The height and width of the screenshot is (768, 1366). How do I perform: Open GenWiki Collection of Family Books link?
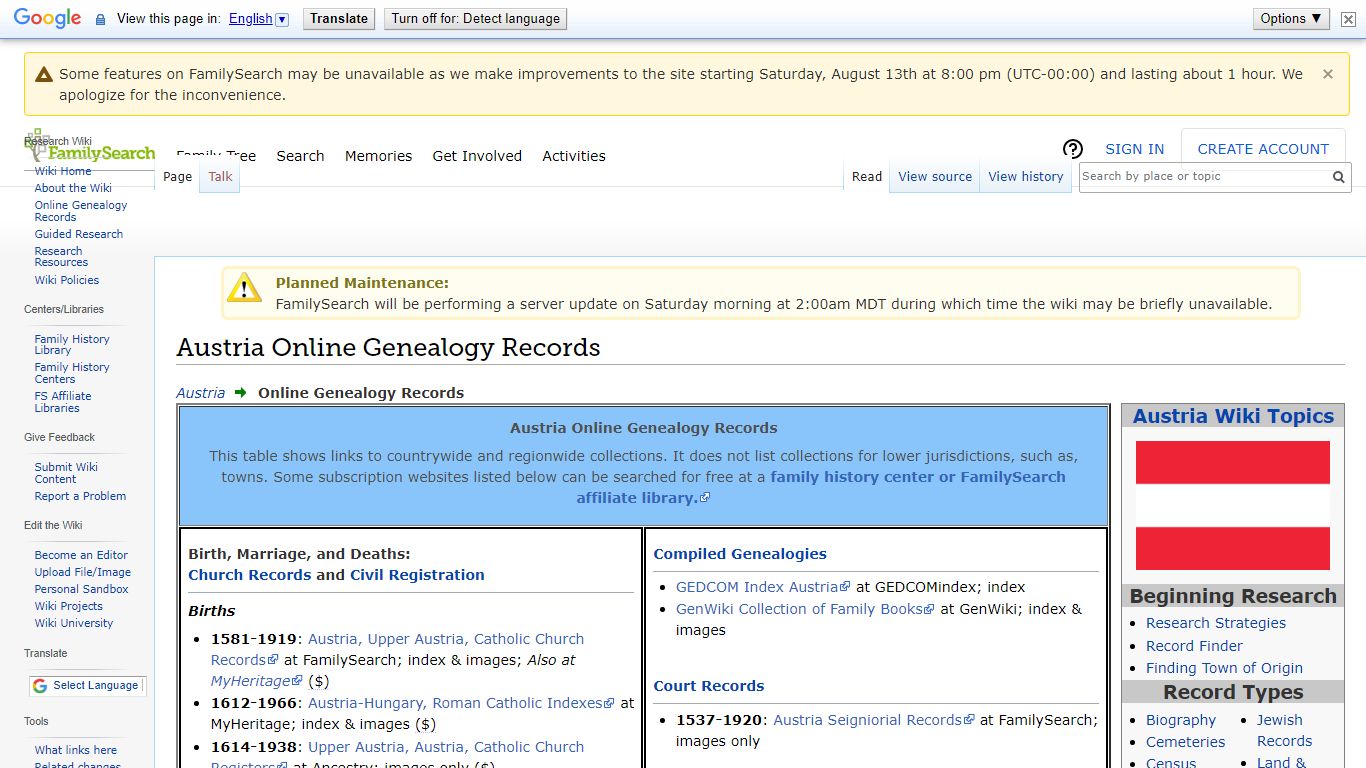pyautogui.click(x=805, y=609)
